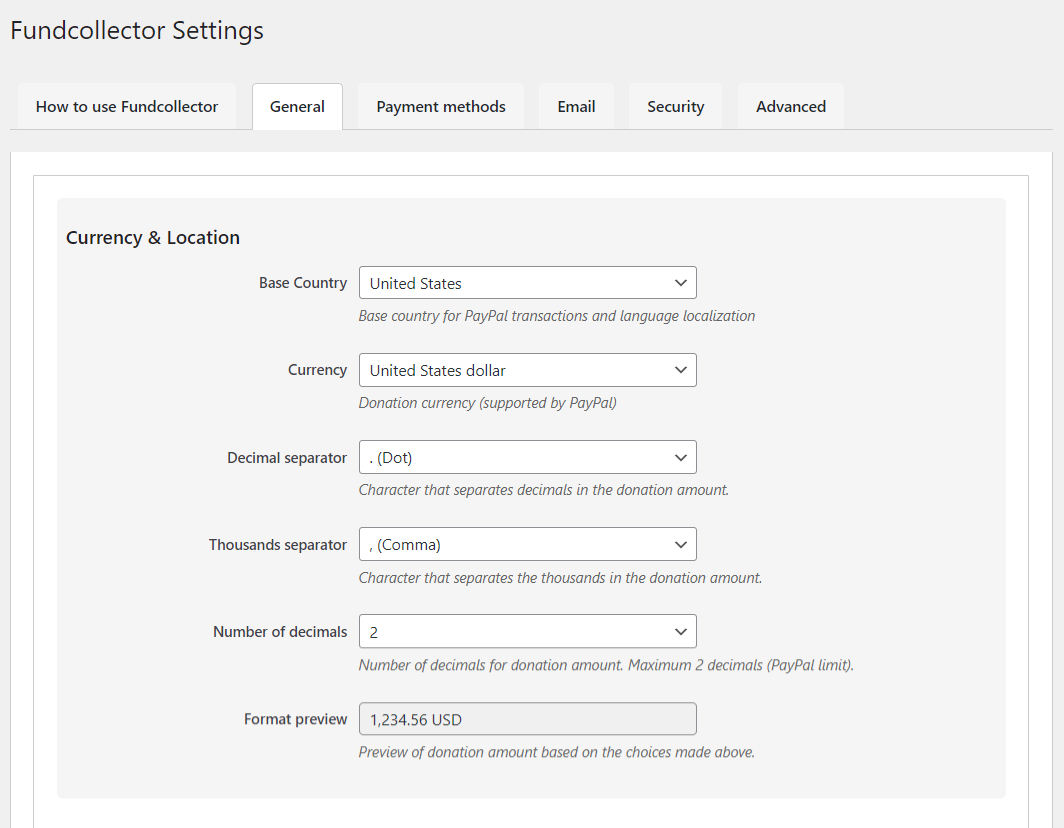
Task: Open the Thousands separator dropdown
Action: pos(527,544)
